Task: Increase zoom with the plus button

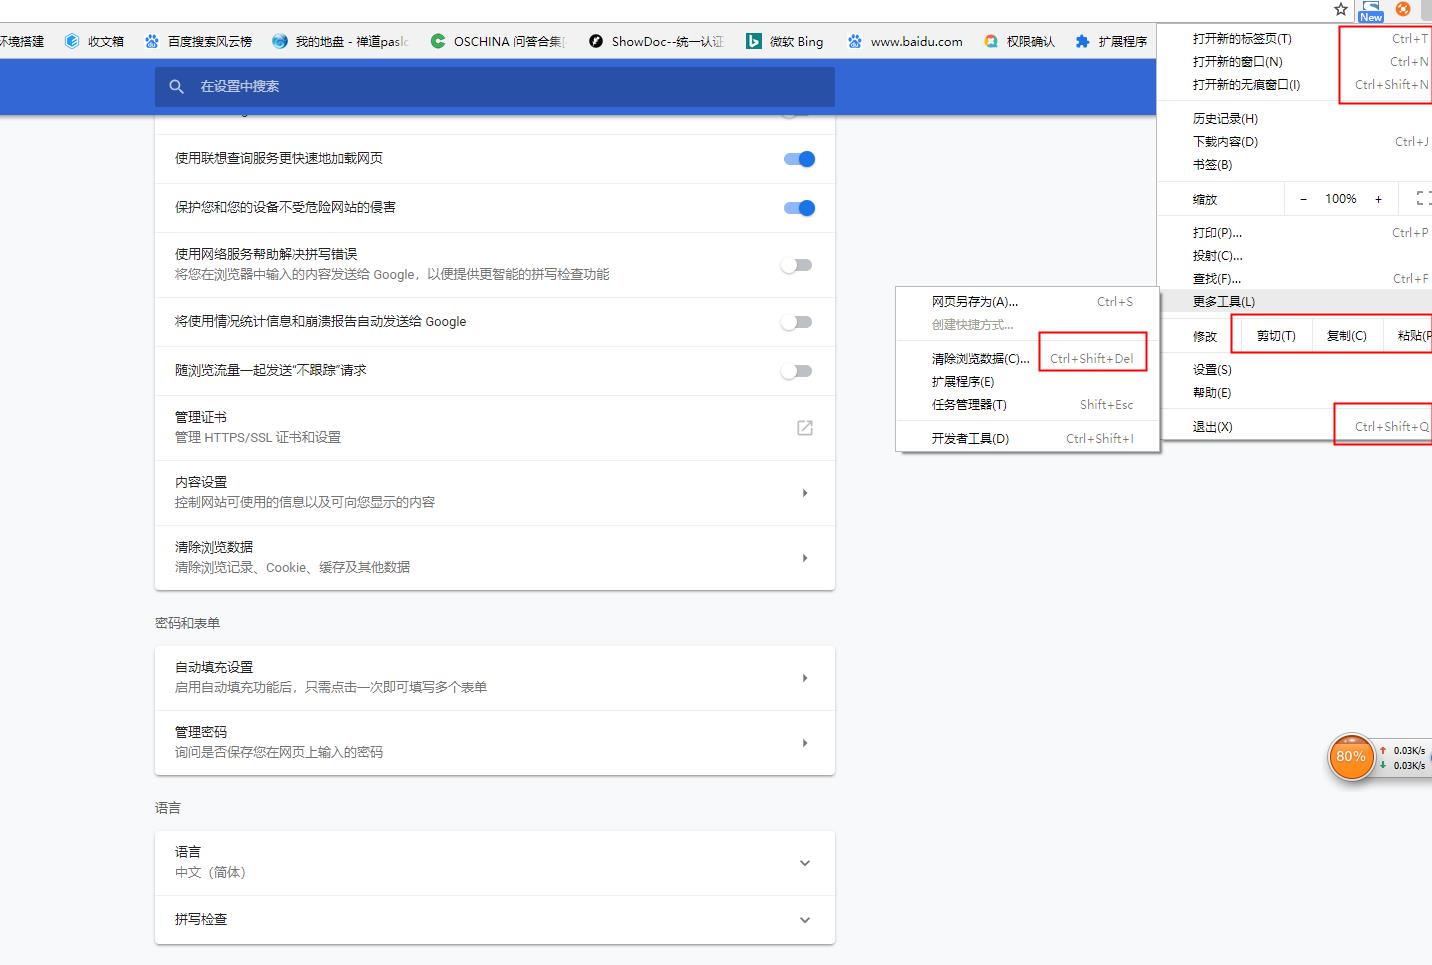Action: pyautogui.click(x=1378, y=199)
